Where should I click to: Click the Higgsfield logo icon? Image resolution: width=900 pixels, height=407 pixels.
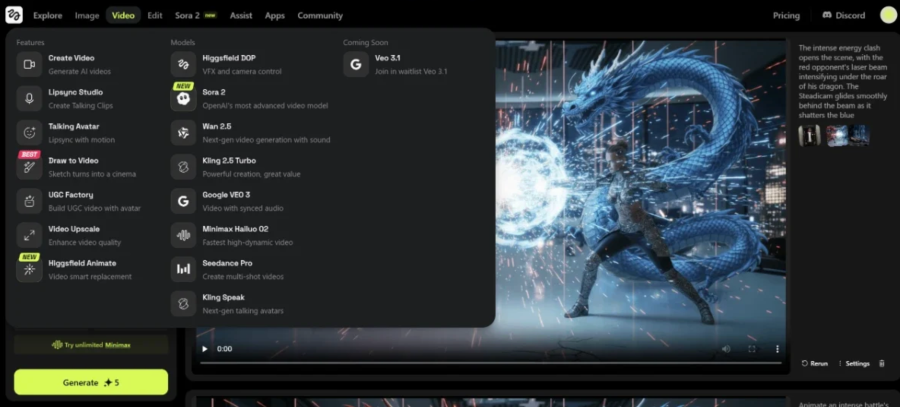point(14,15)
